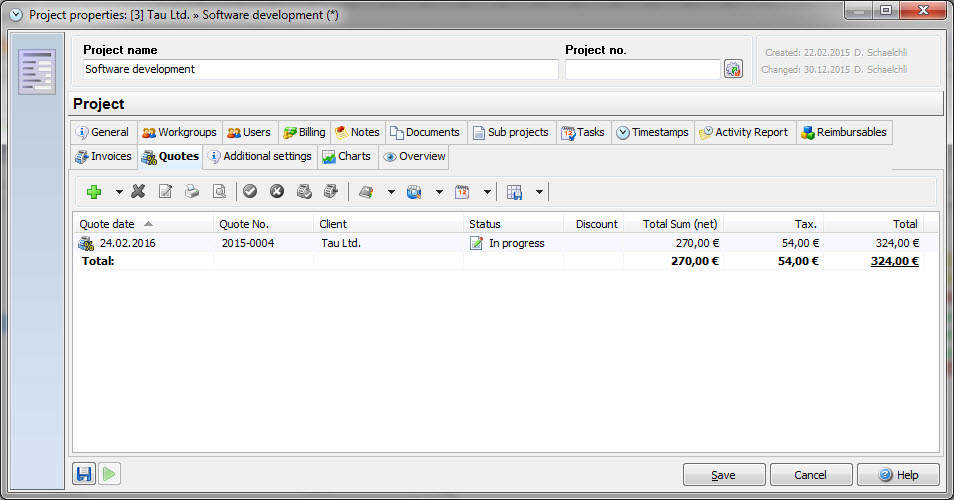This screenshot has height=500, width=954.
Task: Click the edit quote pencil icon
Action: (x=166, y=192)
